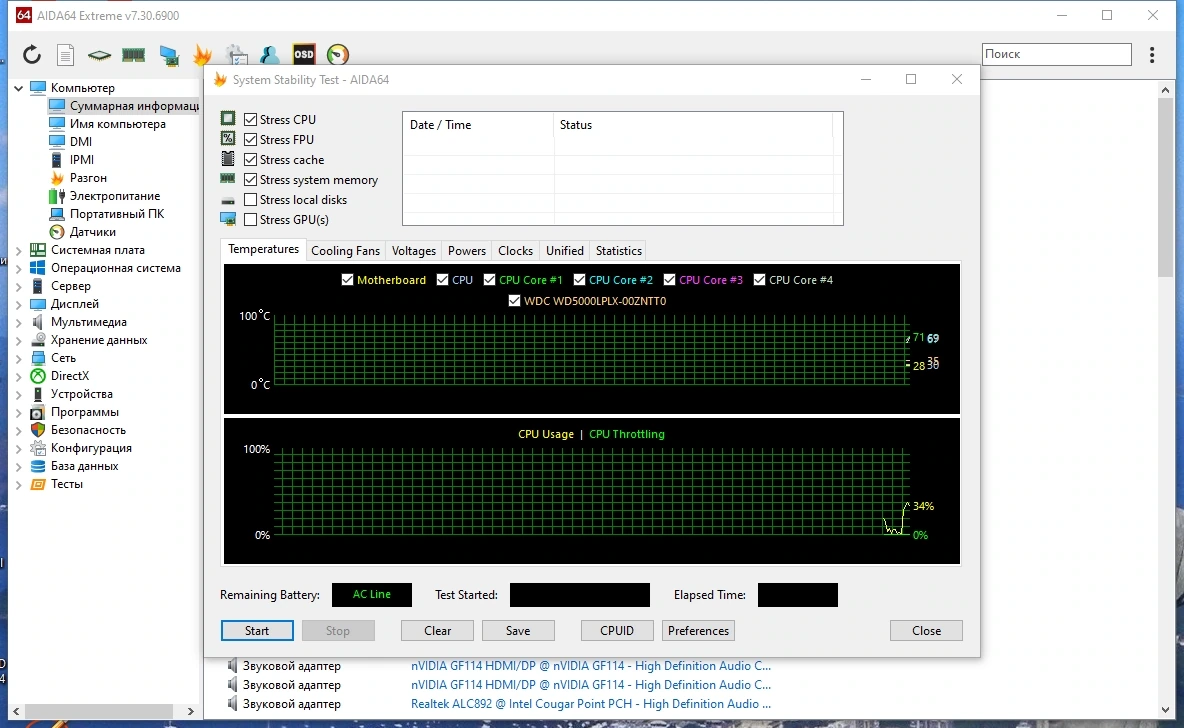Switch to Statistics tab
This screenshot has height=728, width=1184.
[618, 251]
